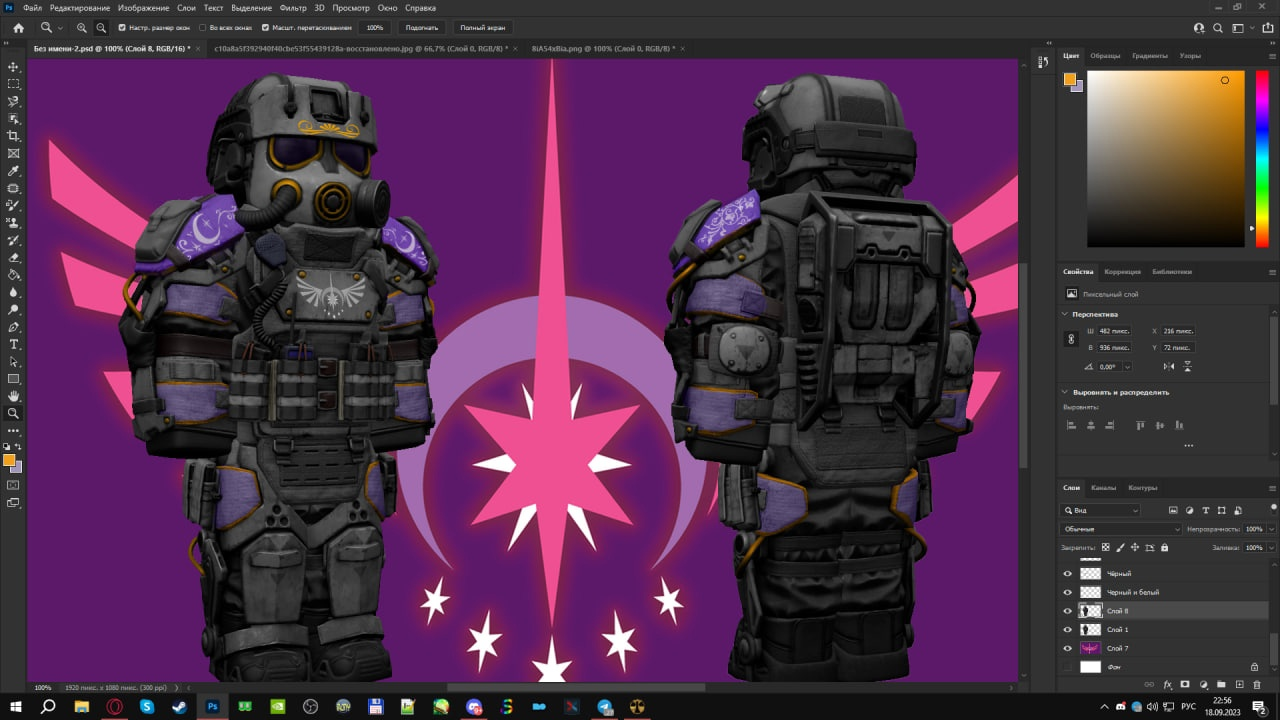The height and width of the screenshot is (720, 1280).
Task: Select the Eyedropper tool
Action: [x=13, y=171]
